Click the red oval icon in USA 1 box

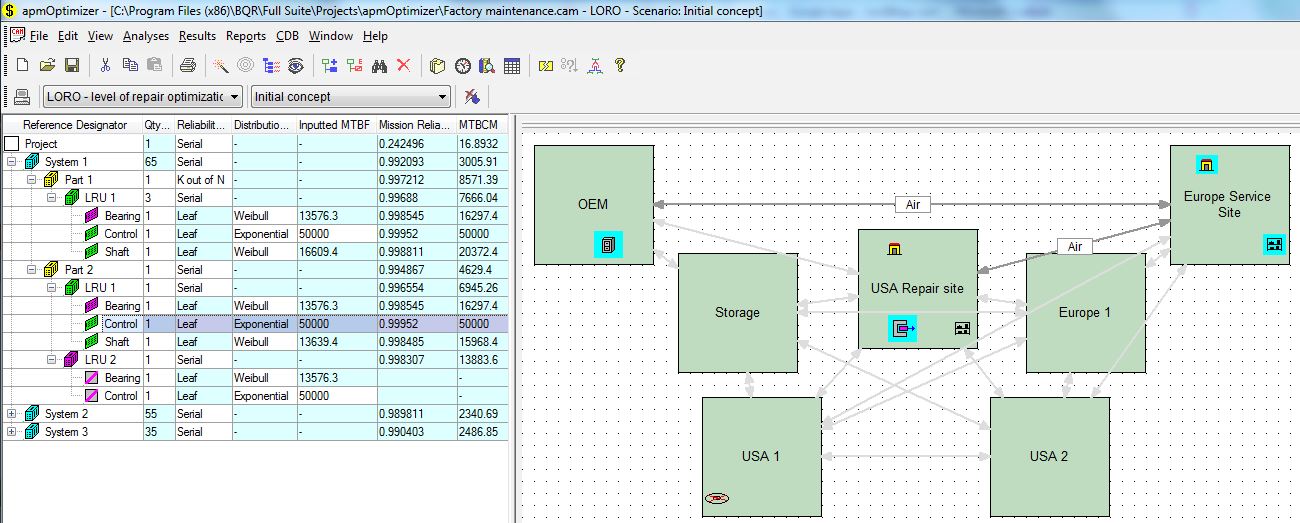pos(717,497)
